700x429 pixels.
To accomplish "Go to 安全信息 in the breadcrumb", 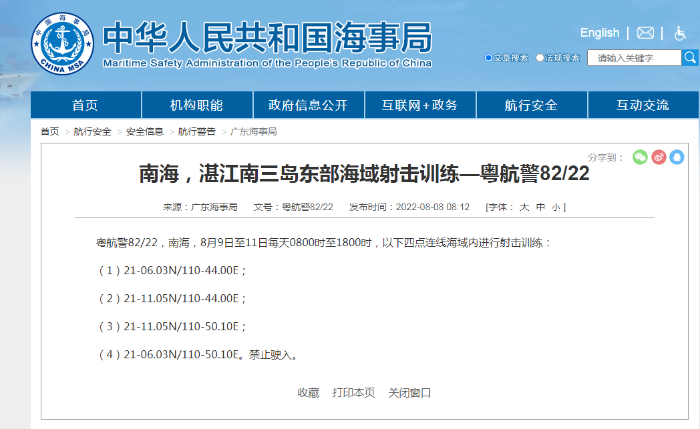I will pyautogui.click(x=145, y=131).
